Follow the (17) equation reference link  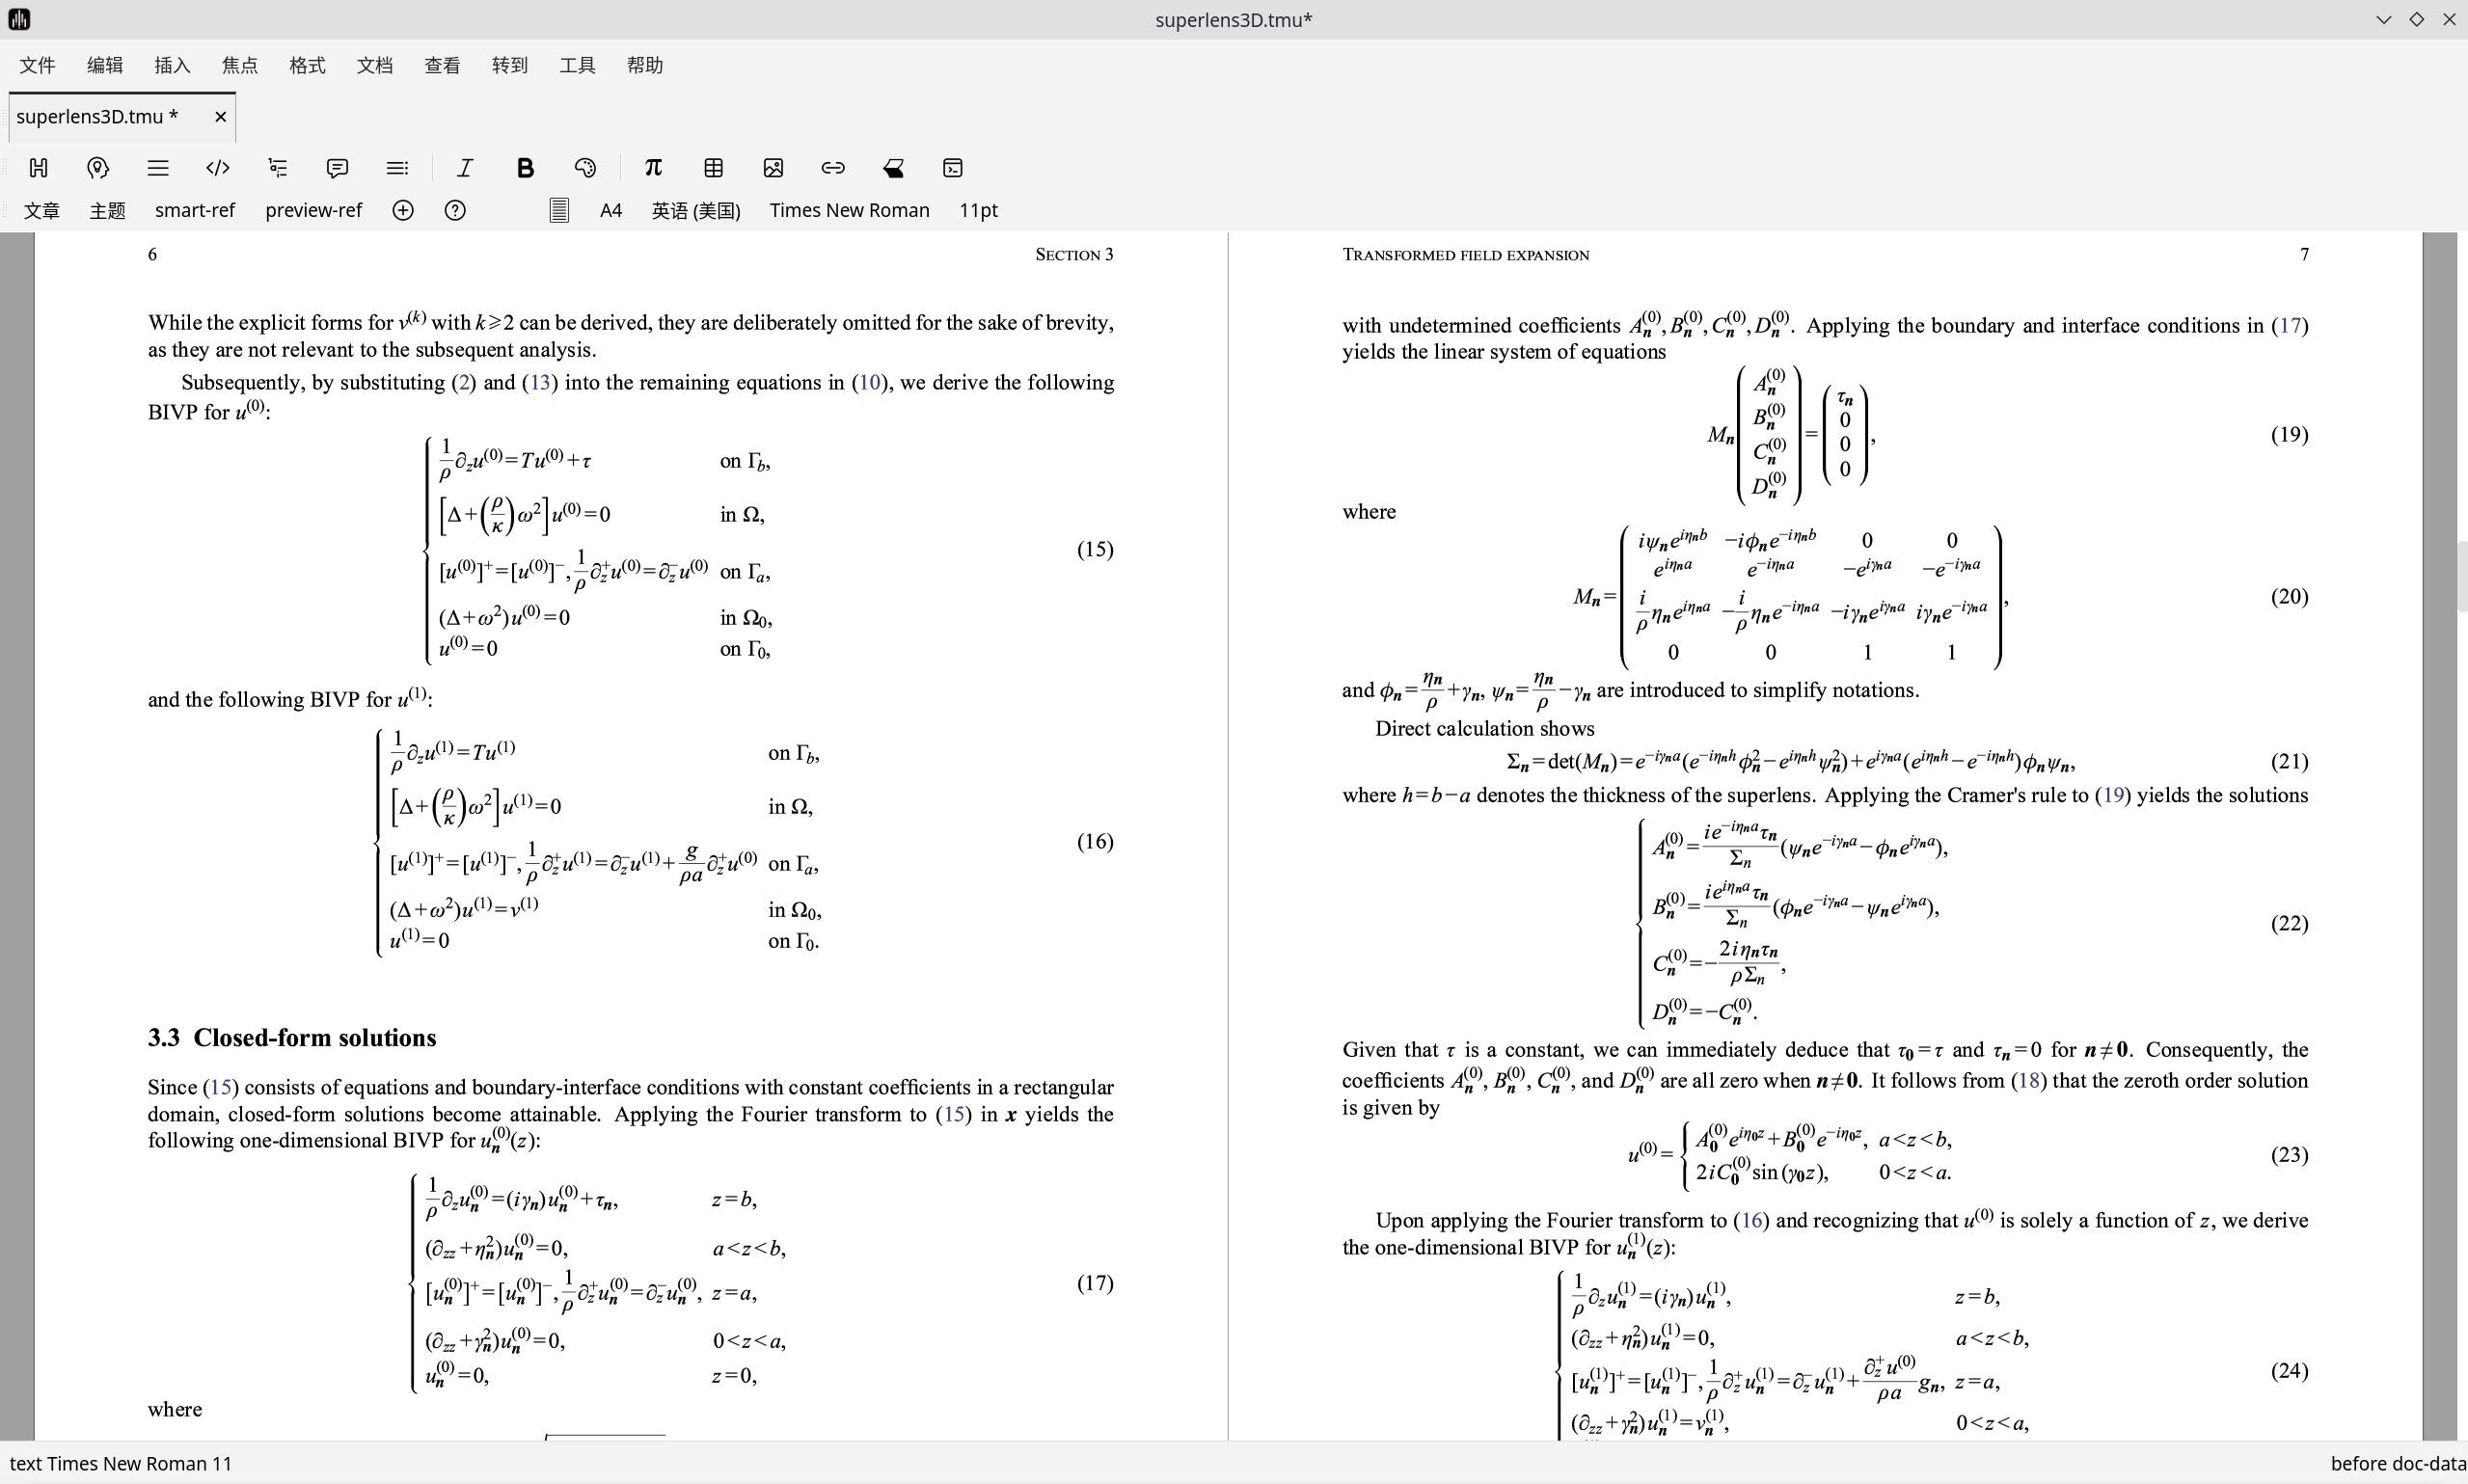point(2289,326)
